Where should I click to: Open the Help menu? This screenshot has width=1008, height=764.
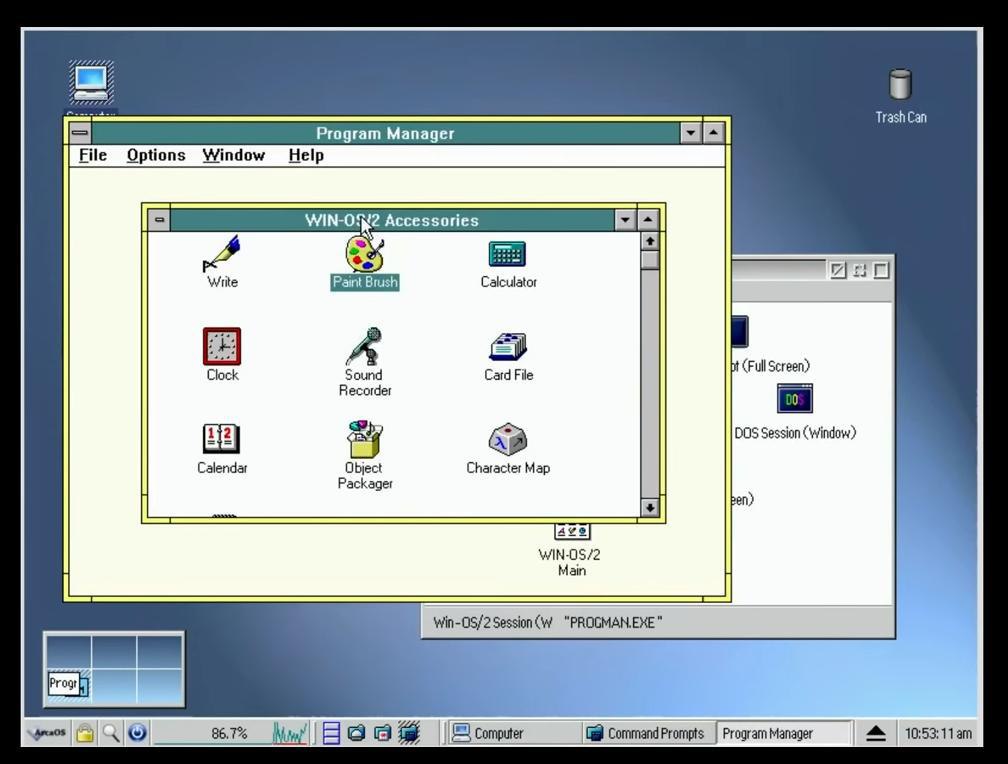(306, 155)
